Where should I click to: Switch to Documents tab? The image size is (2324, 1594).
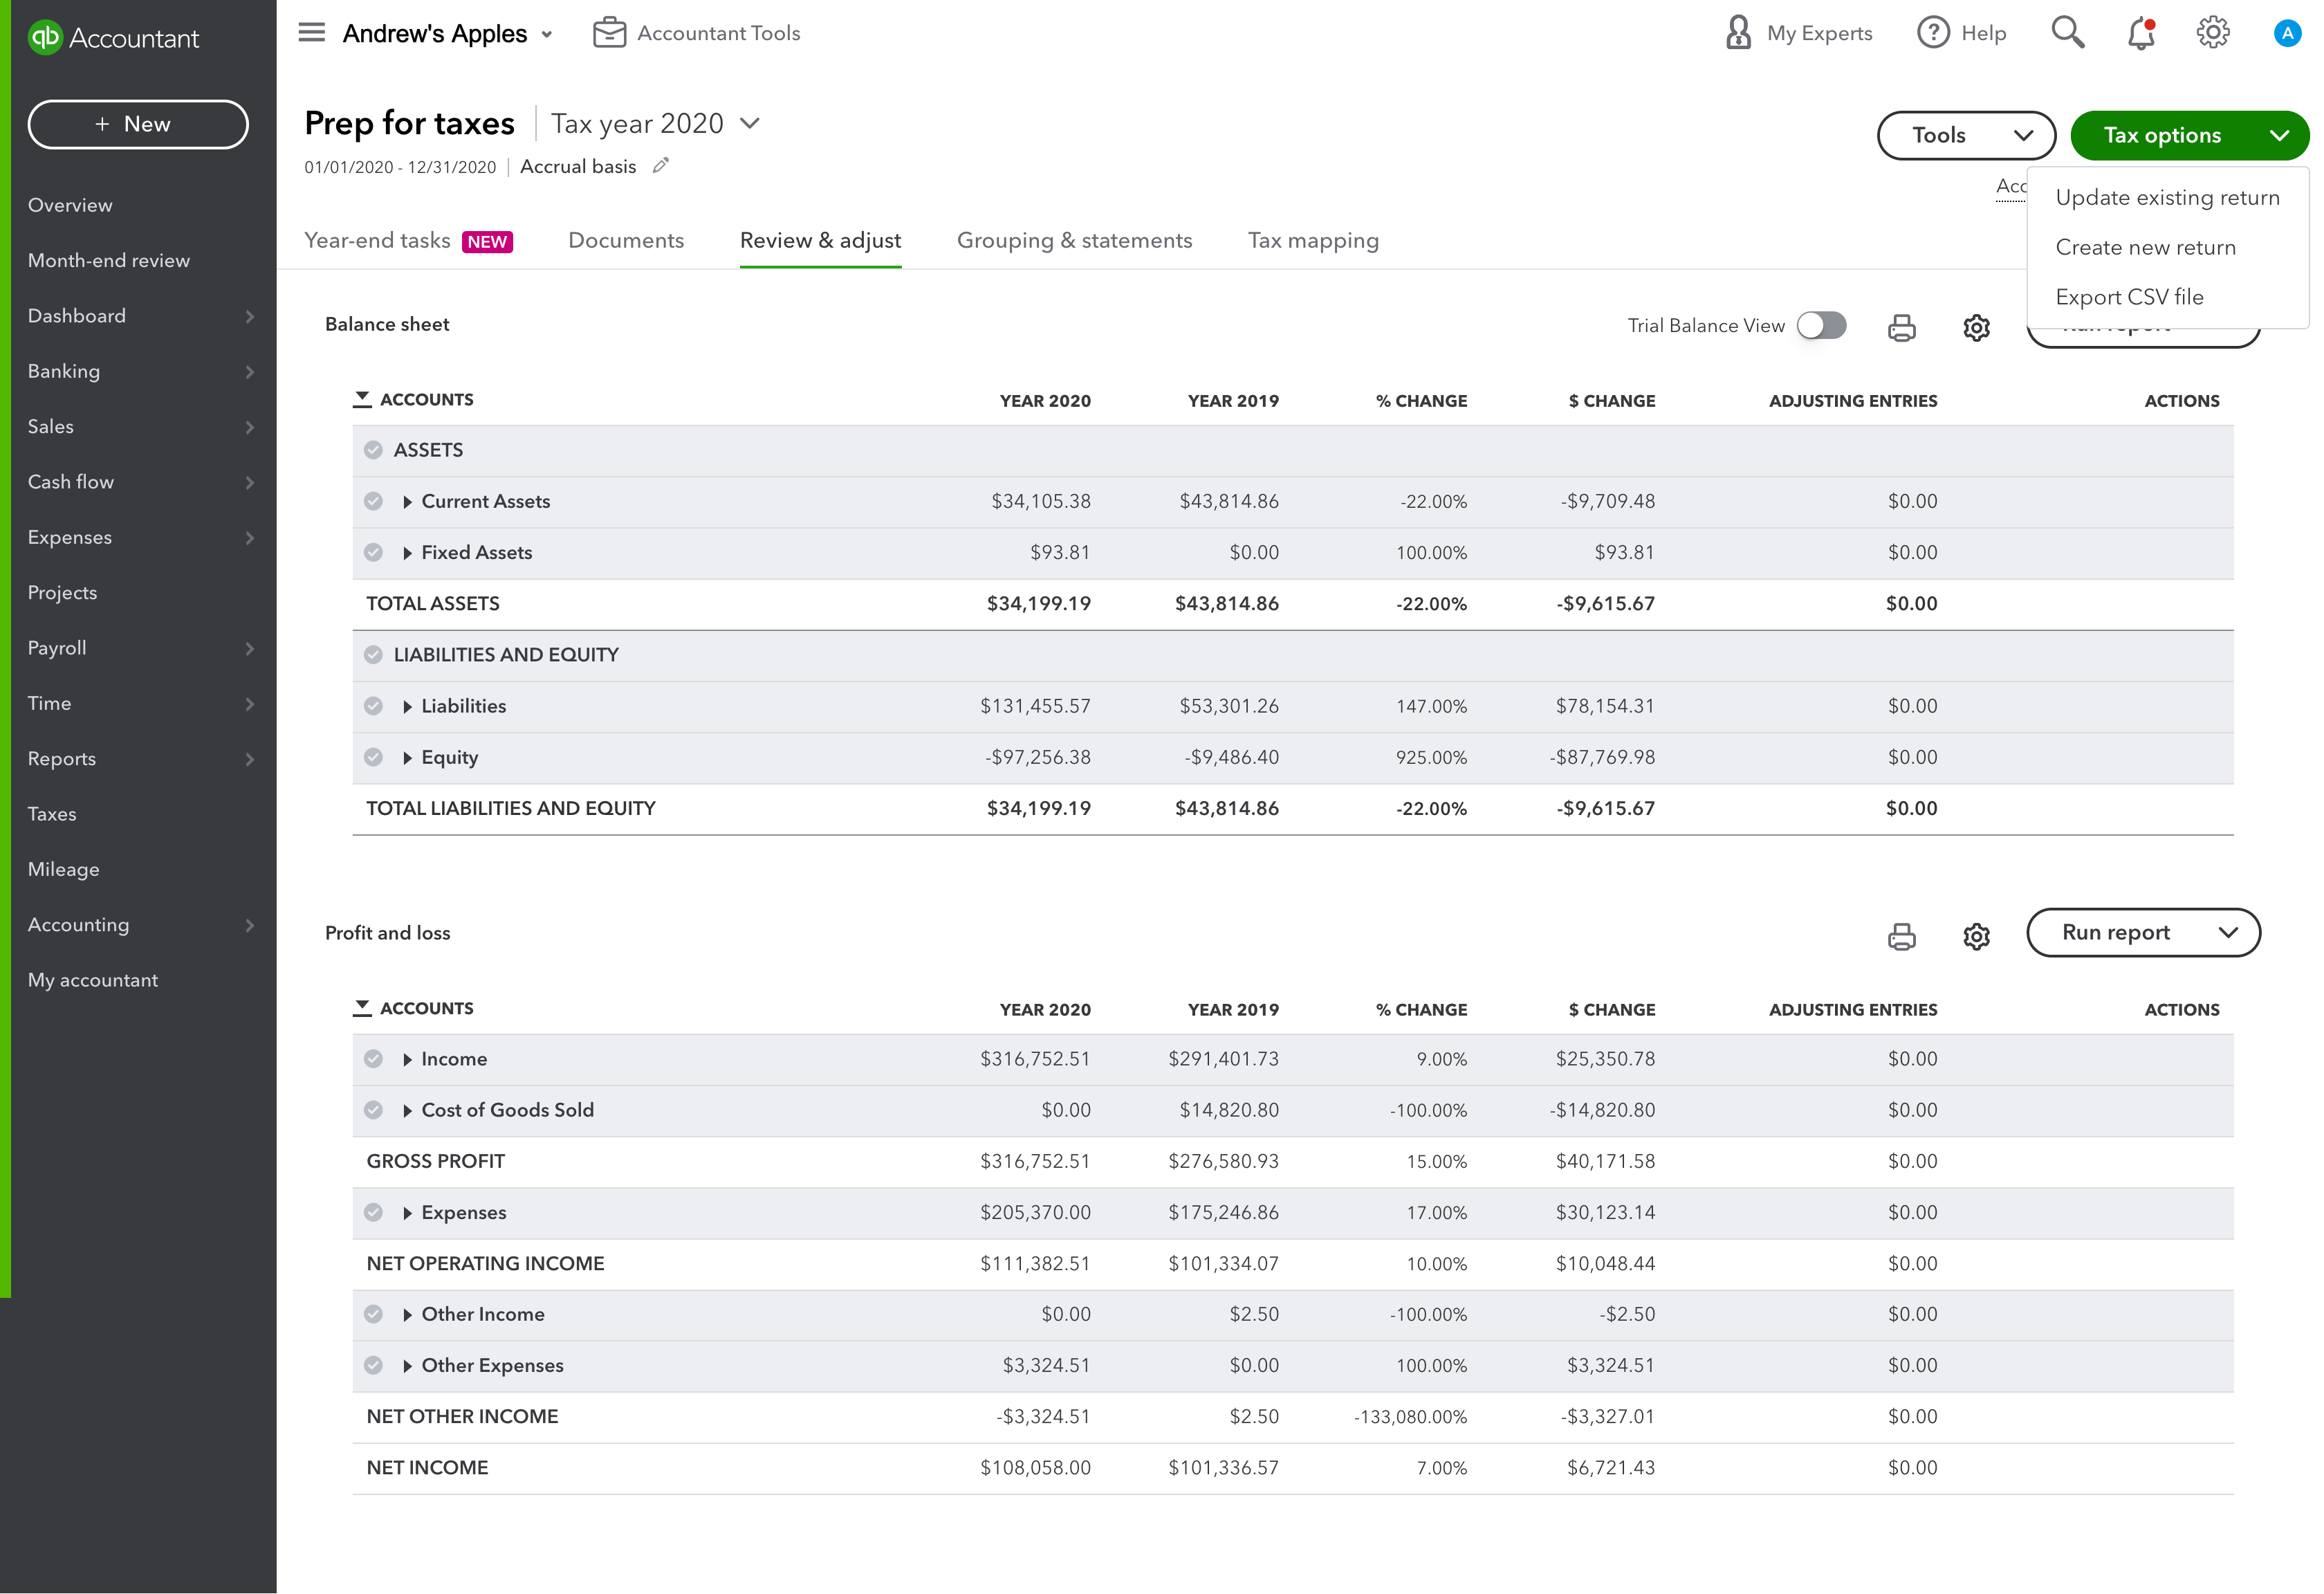click(626, 241)
